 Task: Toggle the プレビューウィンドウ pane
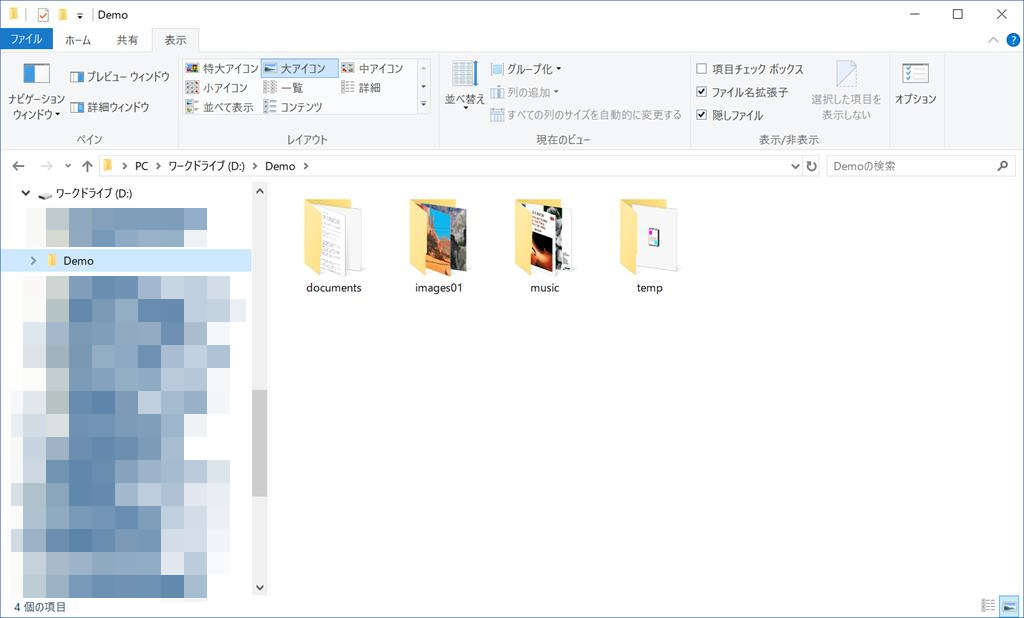pos(120,77)
